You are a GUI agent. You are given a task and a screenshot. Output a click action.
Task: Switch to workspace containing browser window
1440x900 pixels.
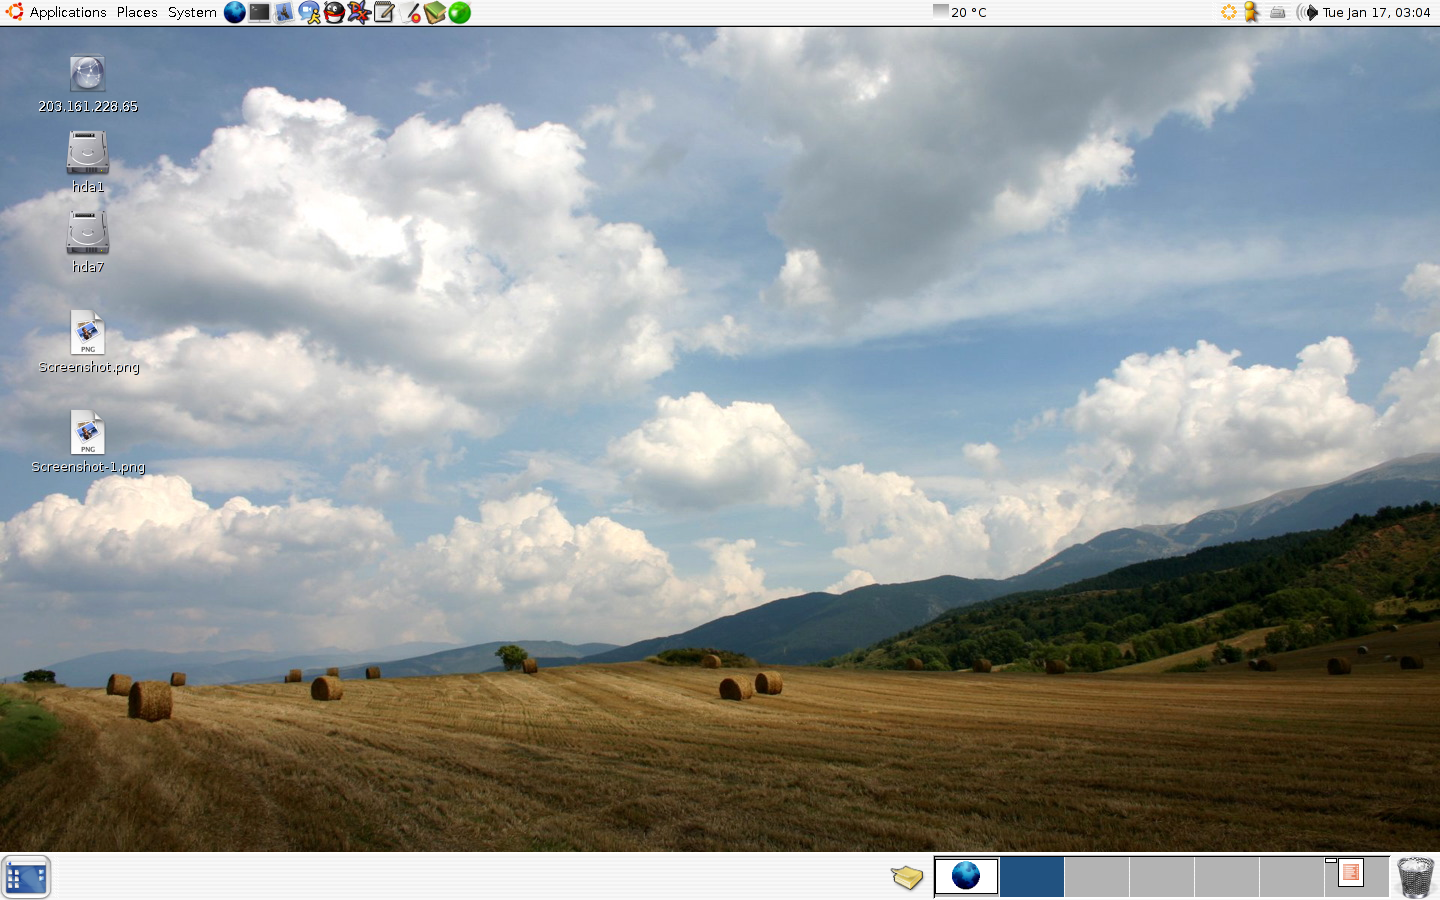[x=967, y=876]
